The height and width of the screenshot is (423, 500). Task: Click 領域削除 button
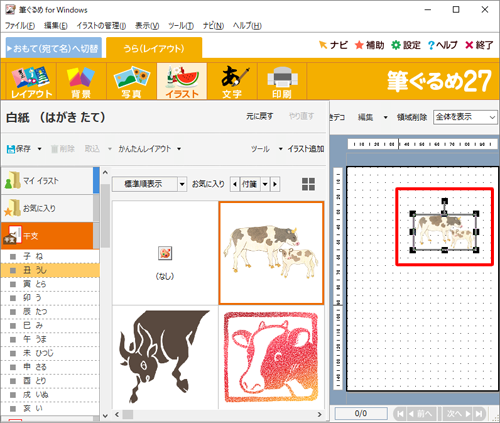click(412, 117)
